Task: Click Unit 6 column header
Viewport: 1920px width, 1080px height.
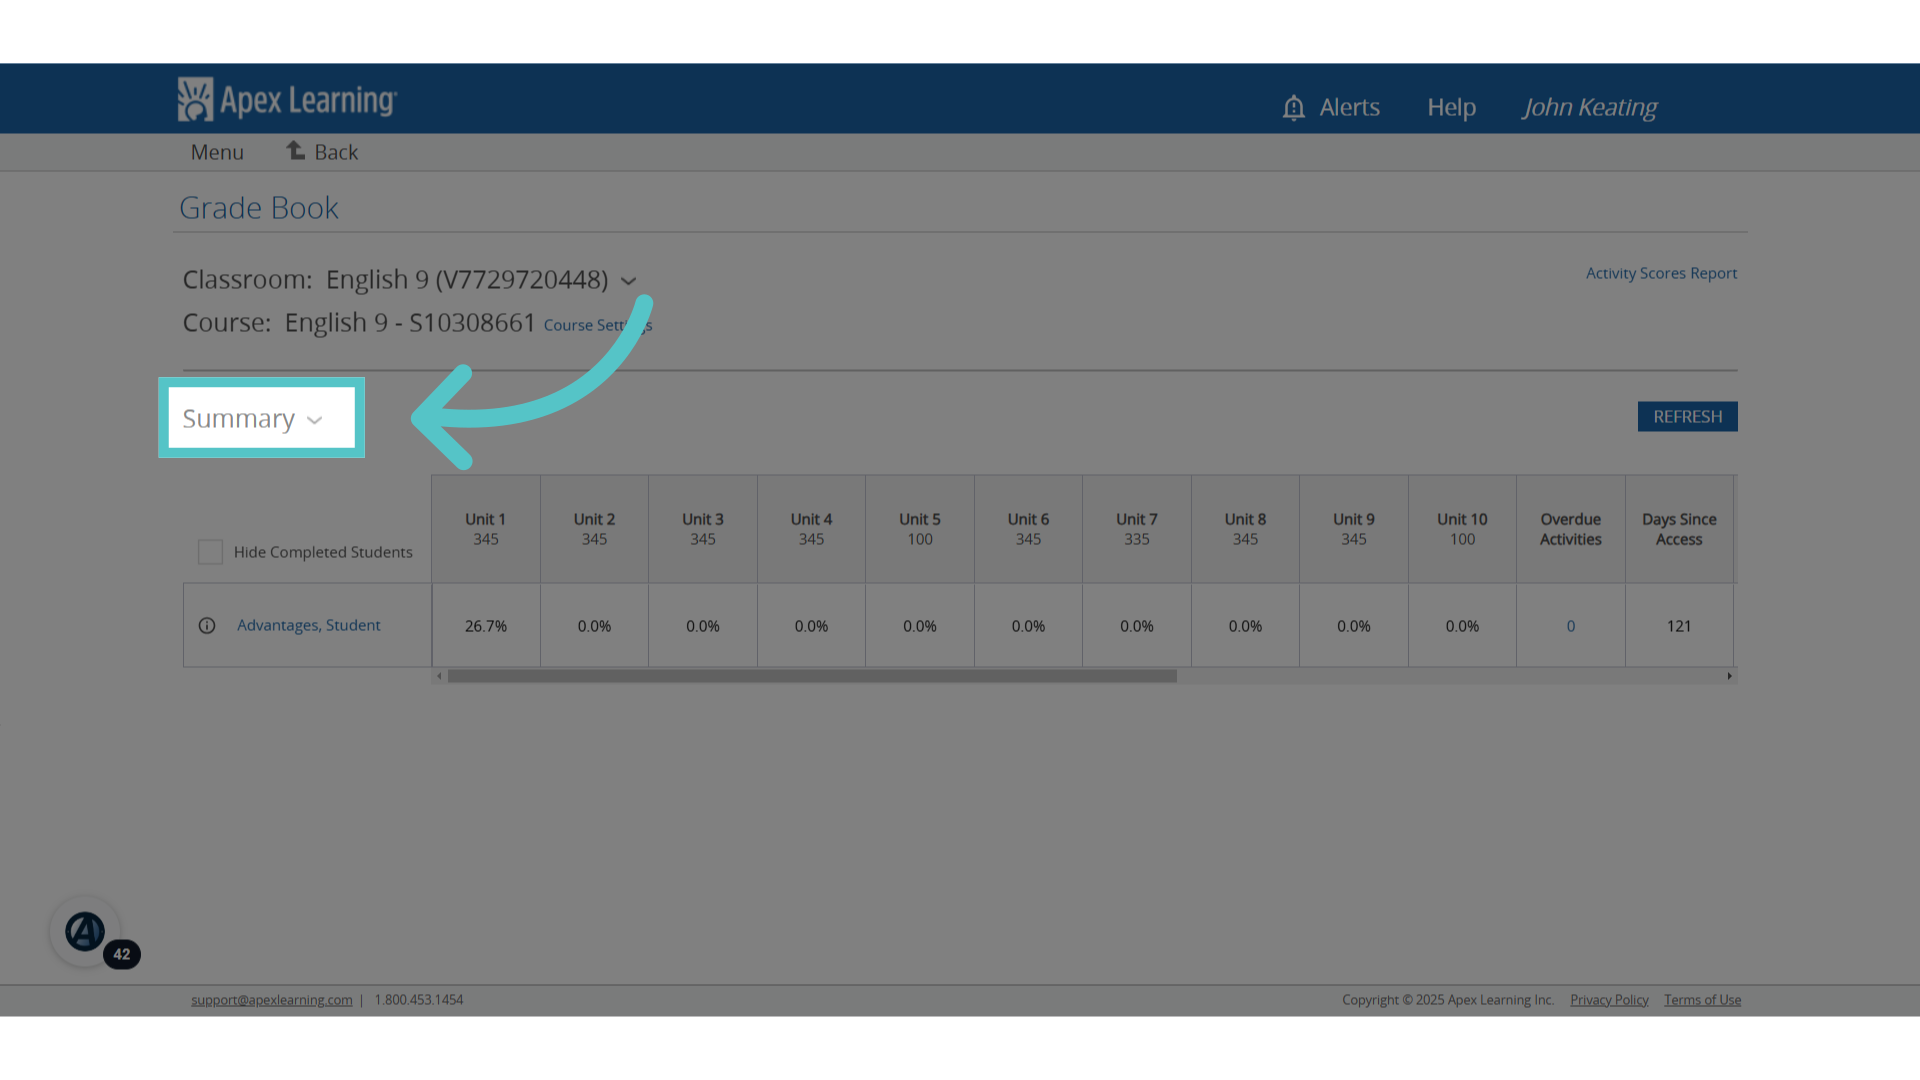Action: click(1028, 529)
